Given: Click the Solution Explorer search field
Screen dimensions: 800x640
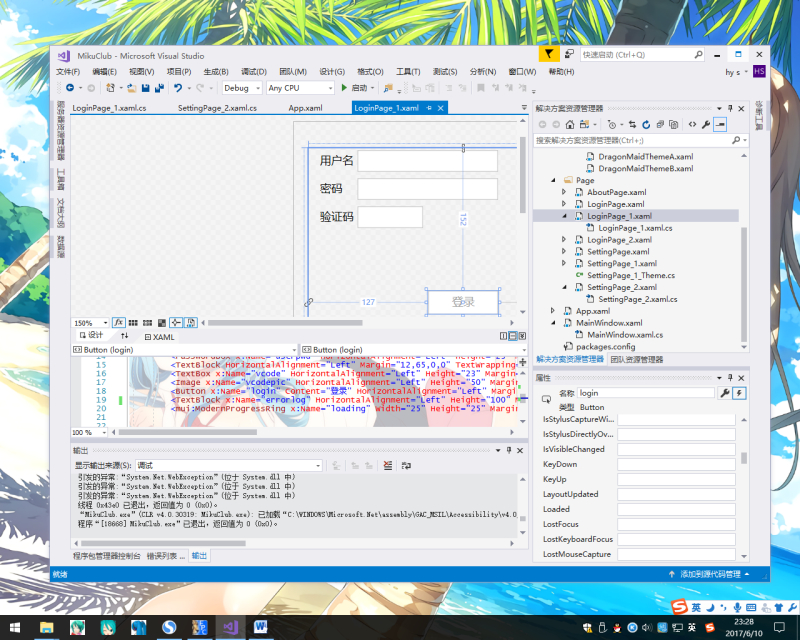Looking at the screenshot, I should click(x=630, y=140).
